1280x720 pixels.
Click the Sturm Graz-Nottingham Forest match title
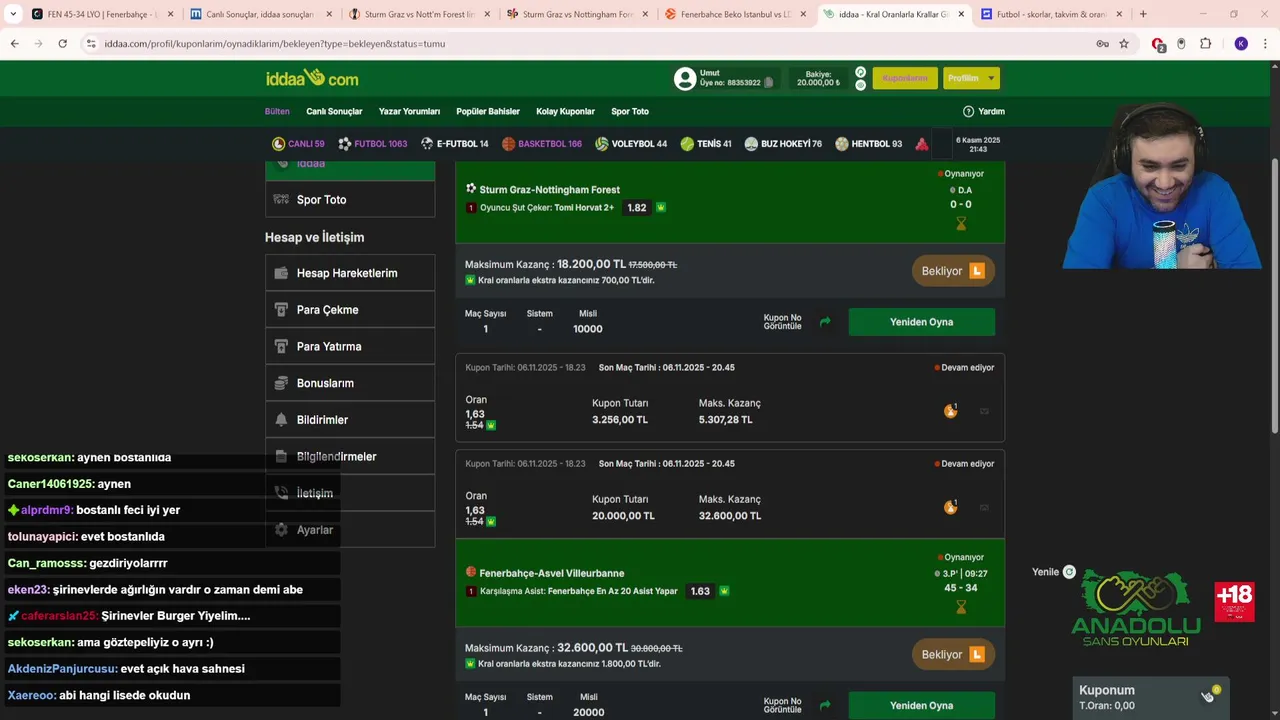pyautogui.click(x=549, y=189)
